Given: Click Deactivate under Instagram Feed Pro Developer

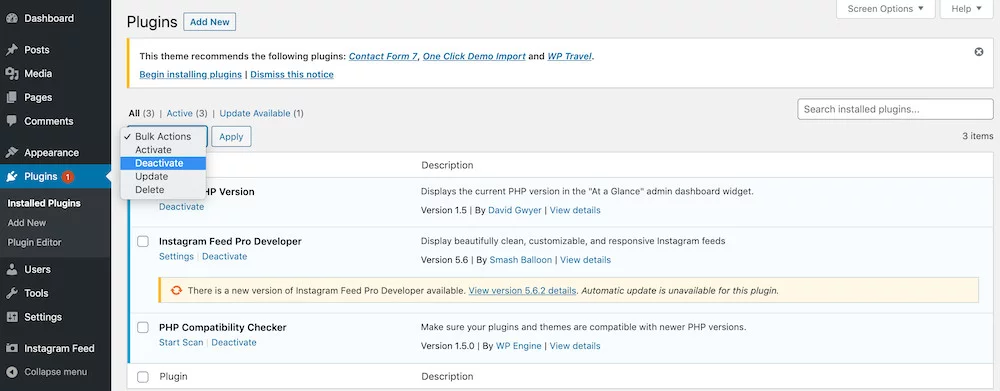Looking at the screenshot, I should pos(224,256).
